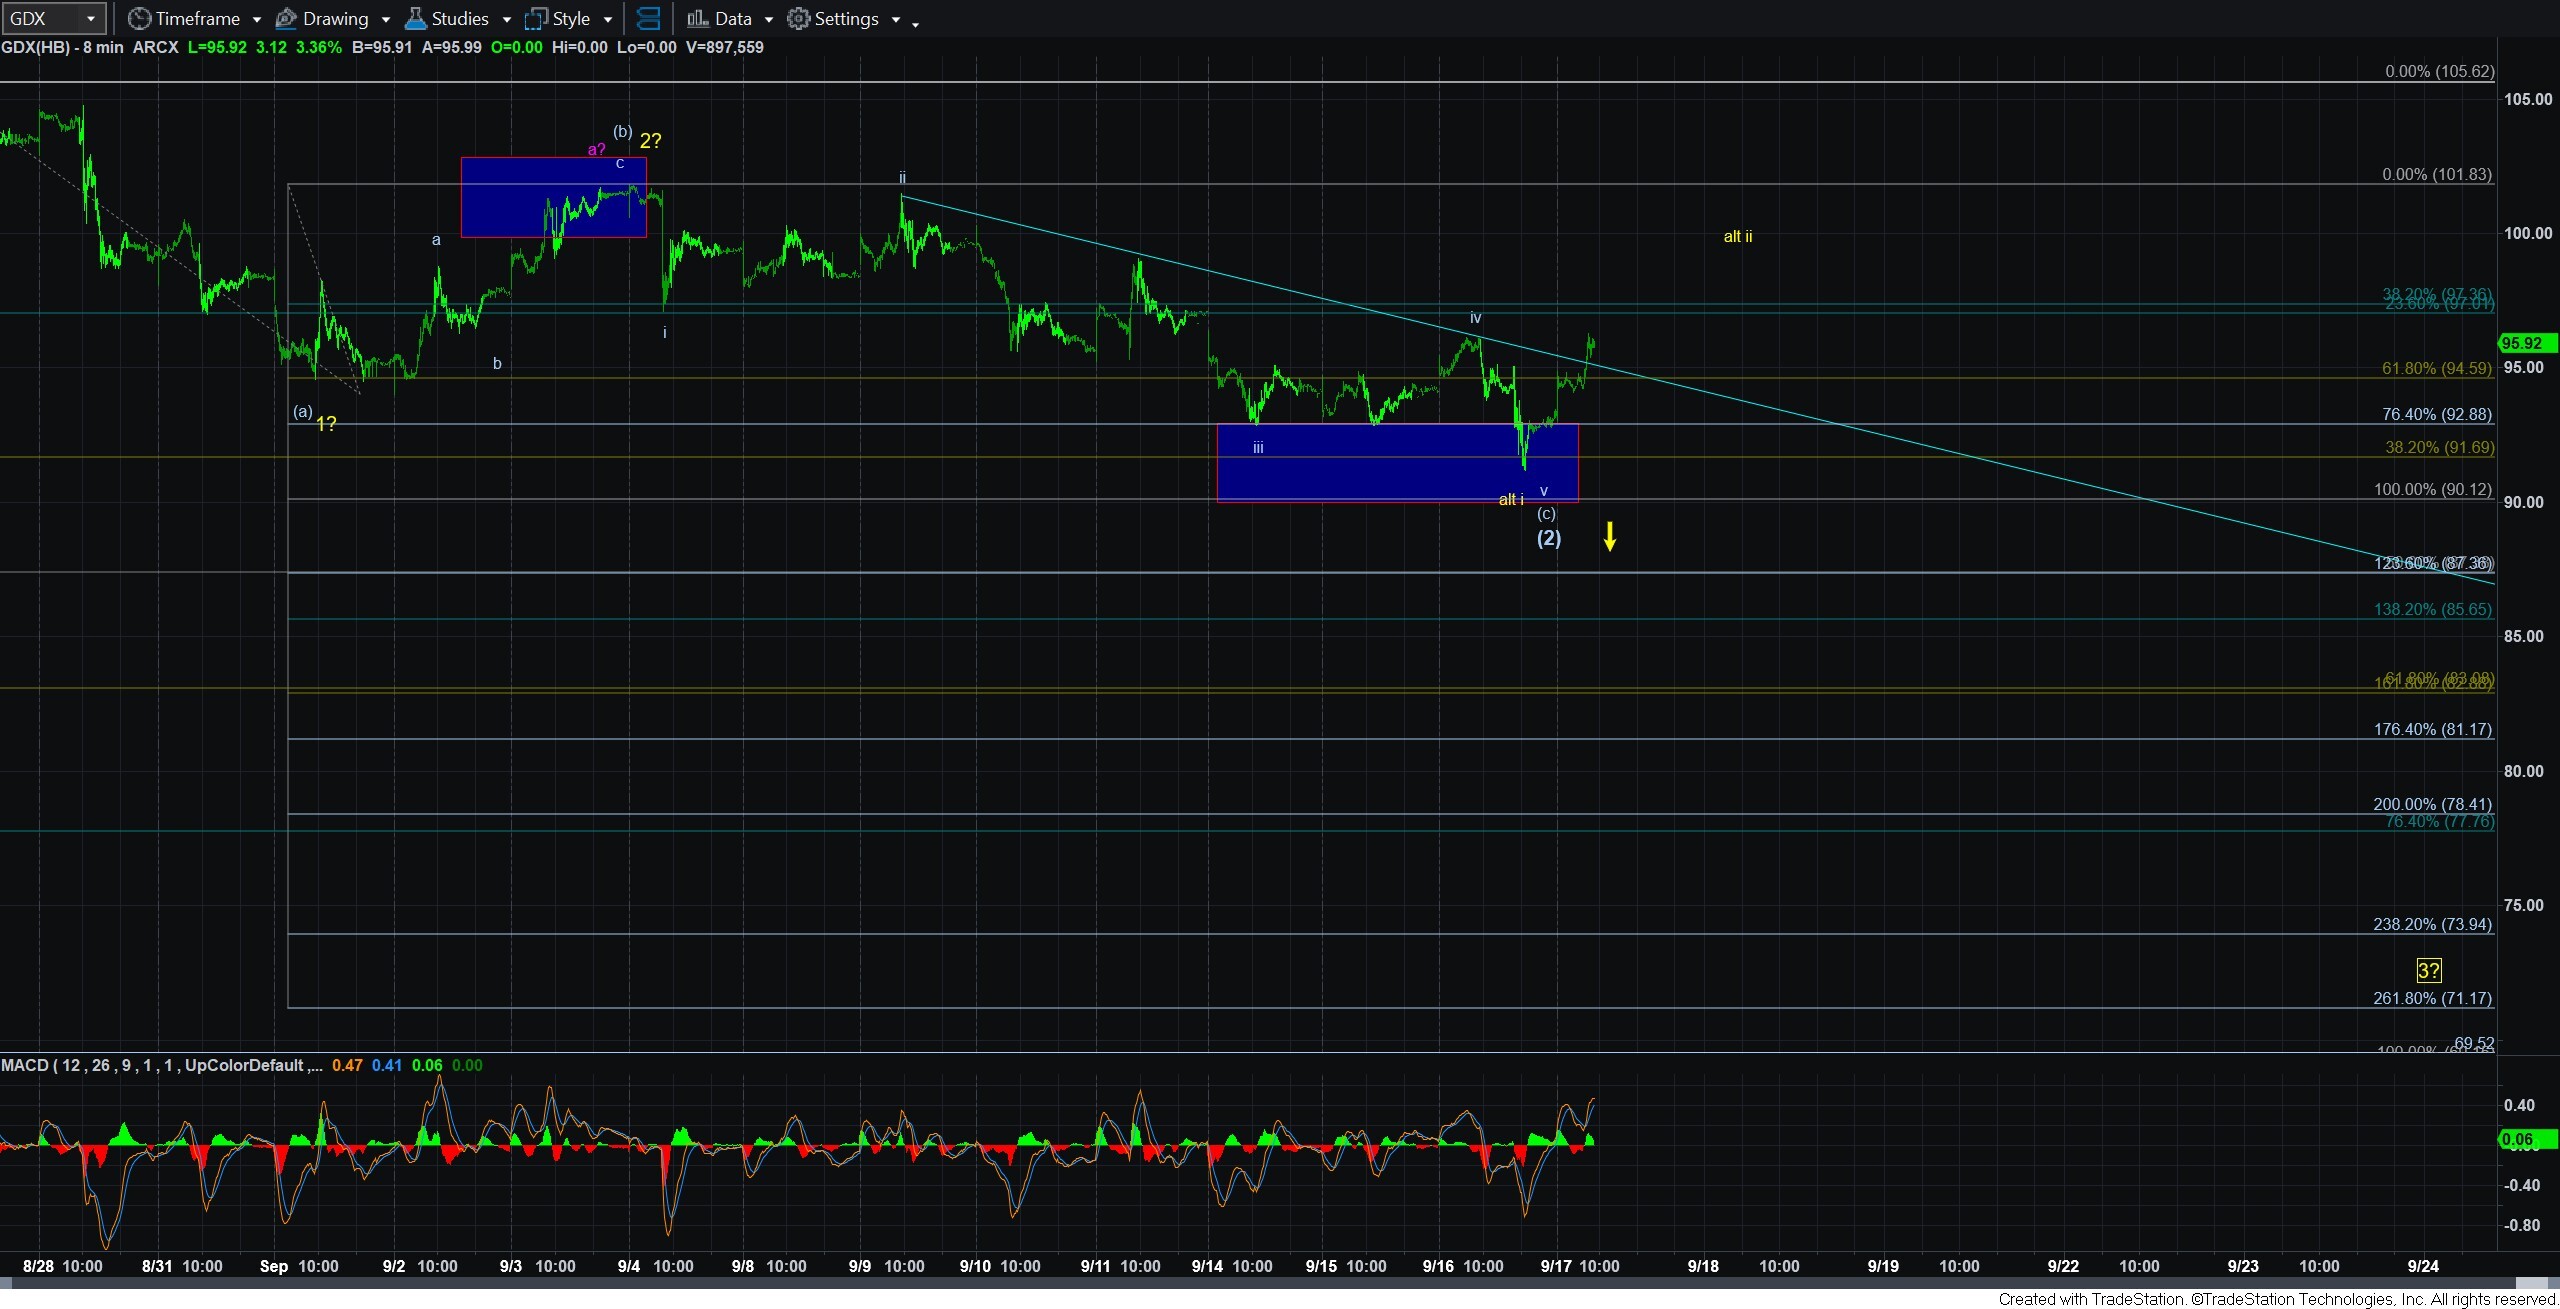2560x1309 pixels.
Task: Click the Data bar-chart icon
Action: click(x=698, y=19)
